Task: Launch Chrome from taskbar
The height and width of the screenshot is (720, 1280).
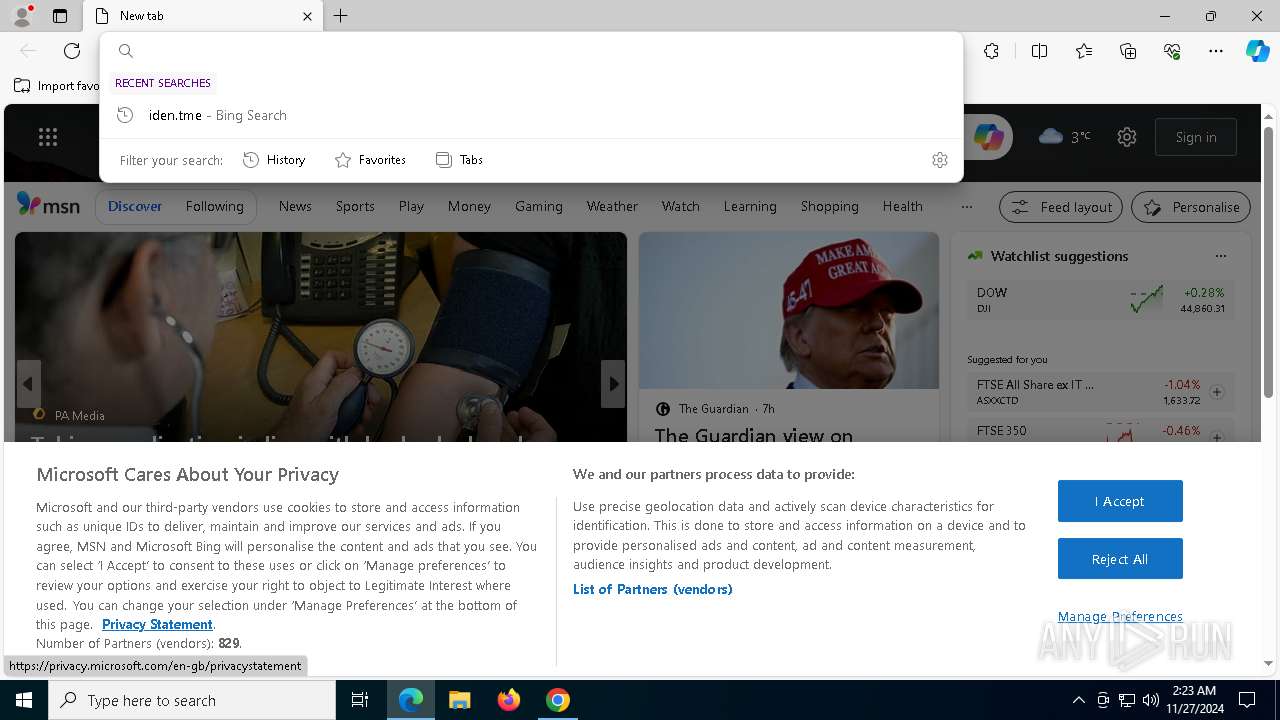Action: [558, 700]
